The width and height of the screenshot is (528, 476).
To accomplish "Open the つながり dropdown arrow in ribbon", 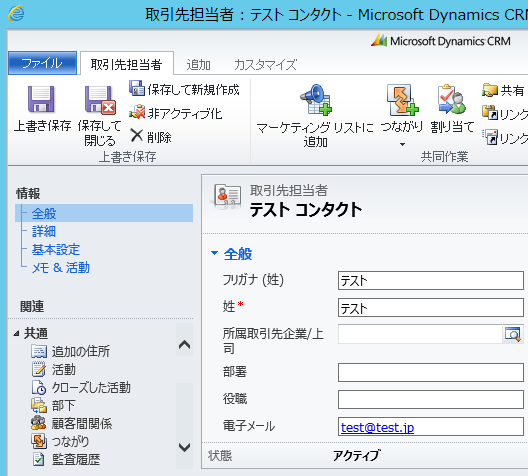I will [402, 144].
